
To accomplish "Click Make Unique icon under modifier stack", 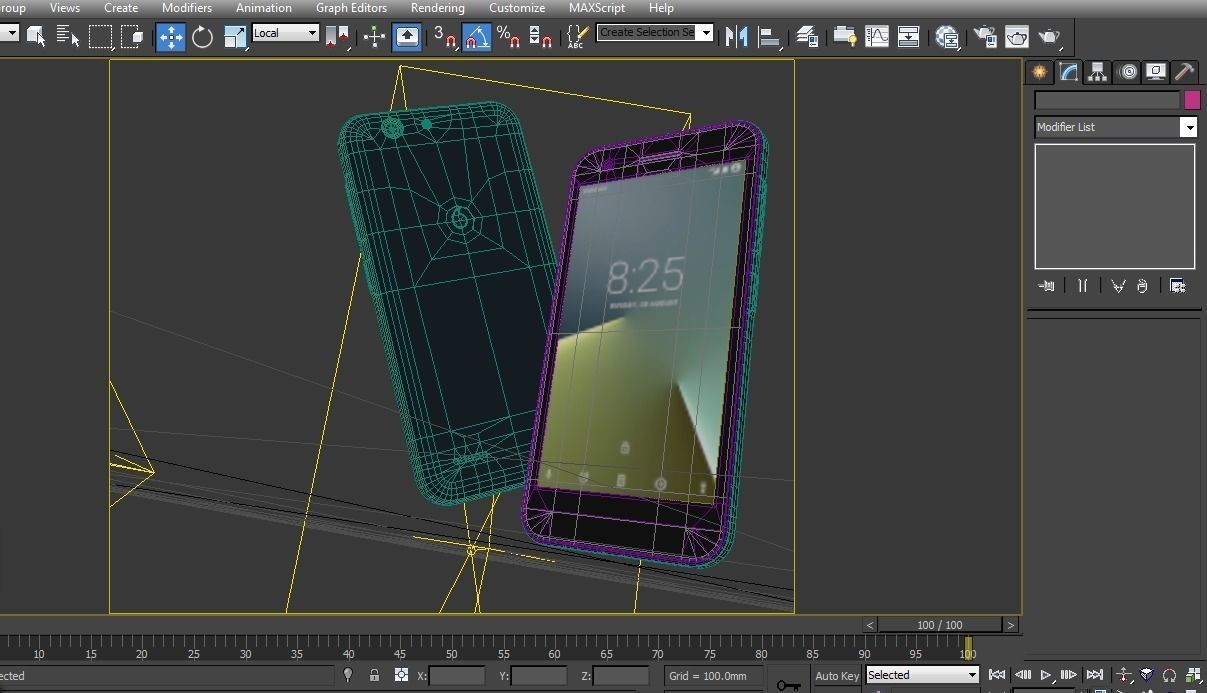I will 1118,286.
